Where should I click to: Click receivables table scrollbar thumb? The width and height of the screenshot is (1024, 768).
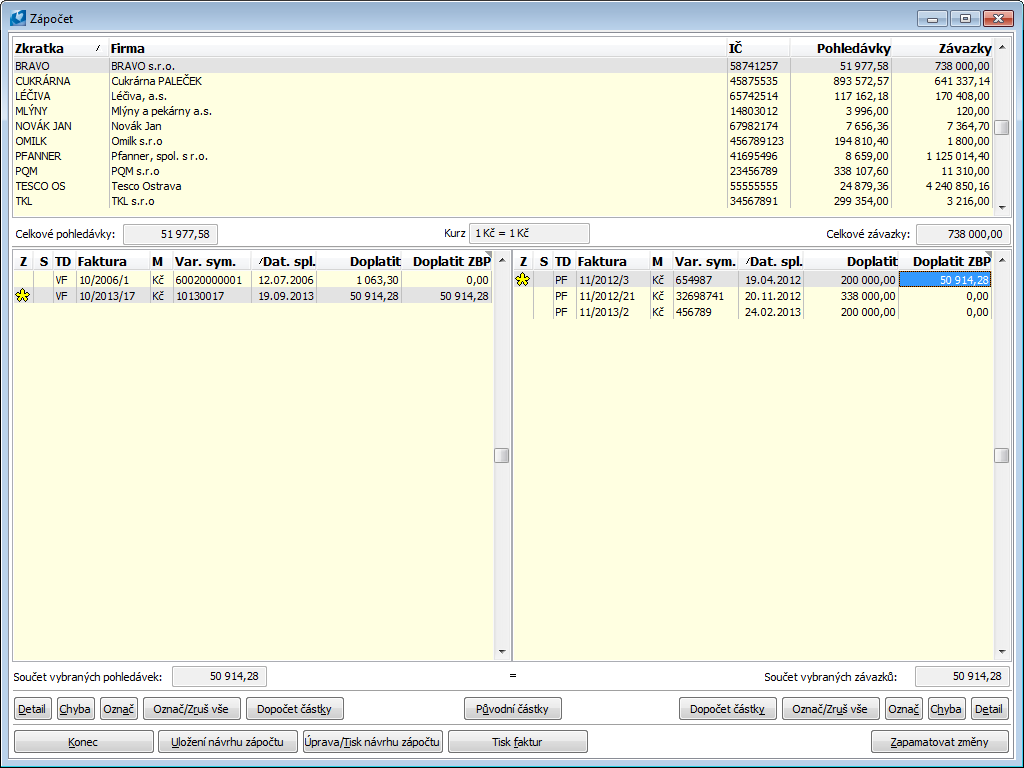502,455
